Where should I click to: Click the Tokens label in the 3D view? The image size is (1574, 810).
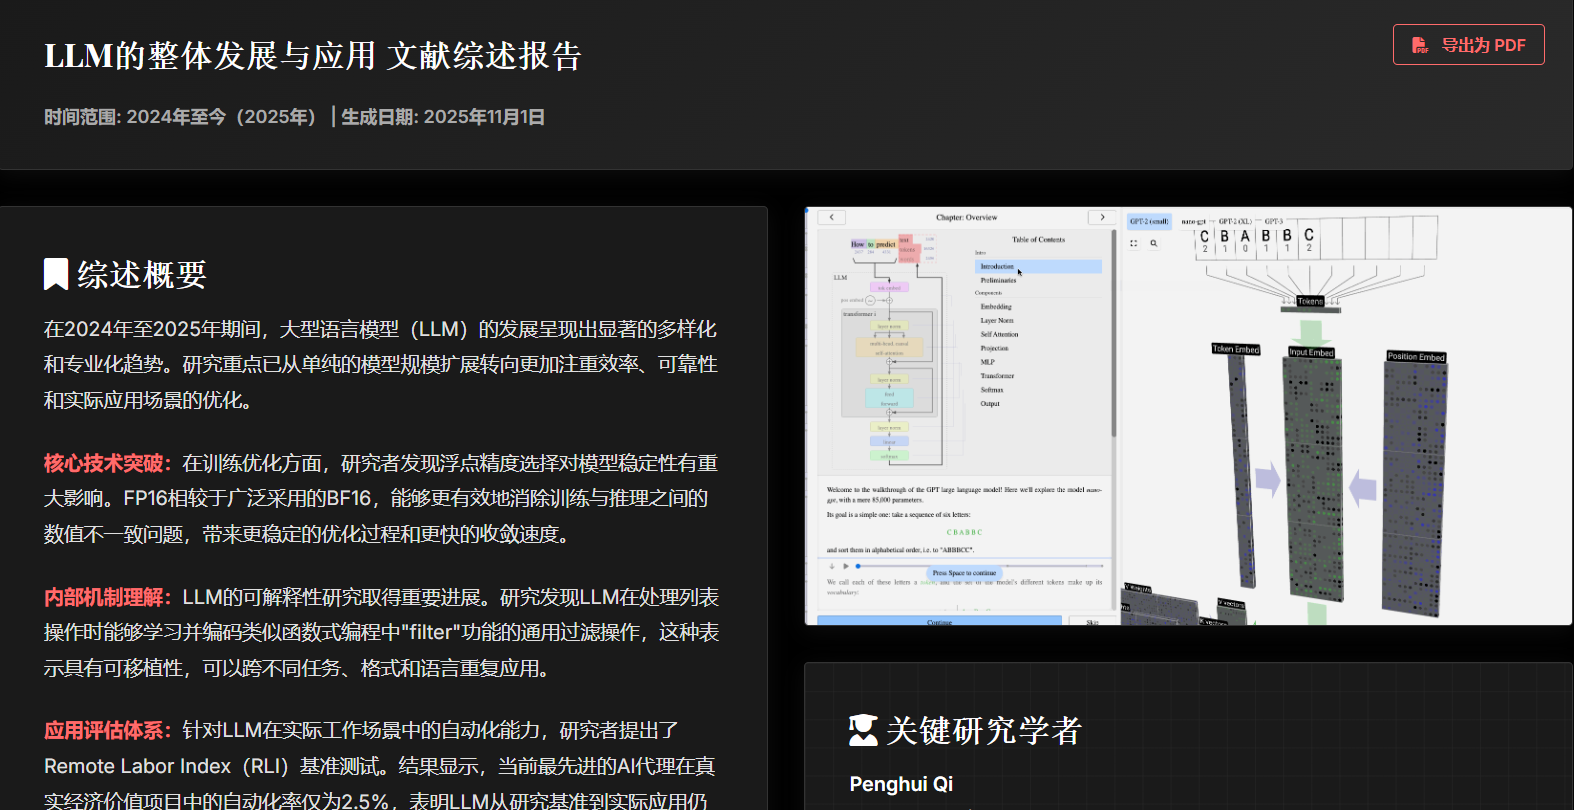[x=1310, y=301]
